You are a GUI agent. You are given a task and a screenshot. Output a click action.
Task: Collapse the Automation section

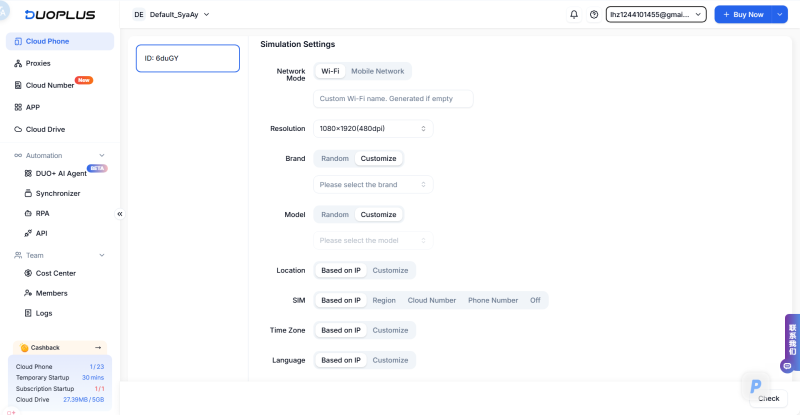pos(102,156)
